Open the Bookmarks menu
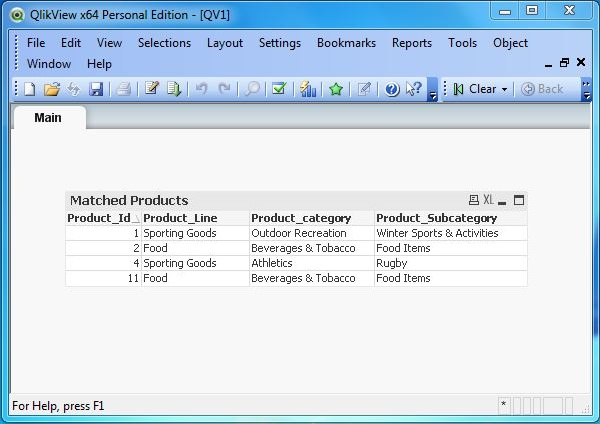This screenshot has height=424, width=600. point(346,43)
